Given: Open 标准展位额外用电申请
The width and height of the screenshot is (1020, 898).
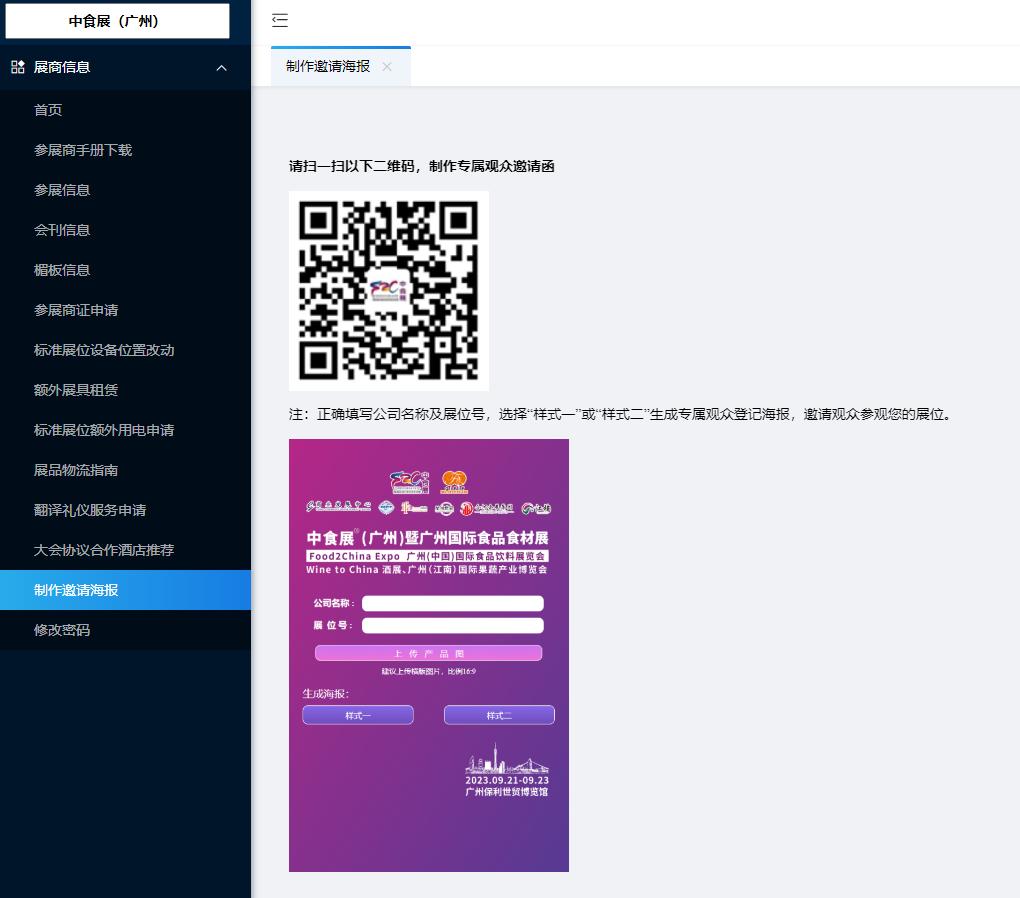Looking at the screenshot, I should (x=104, y=430).
